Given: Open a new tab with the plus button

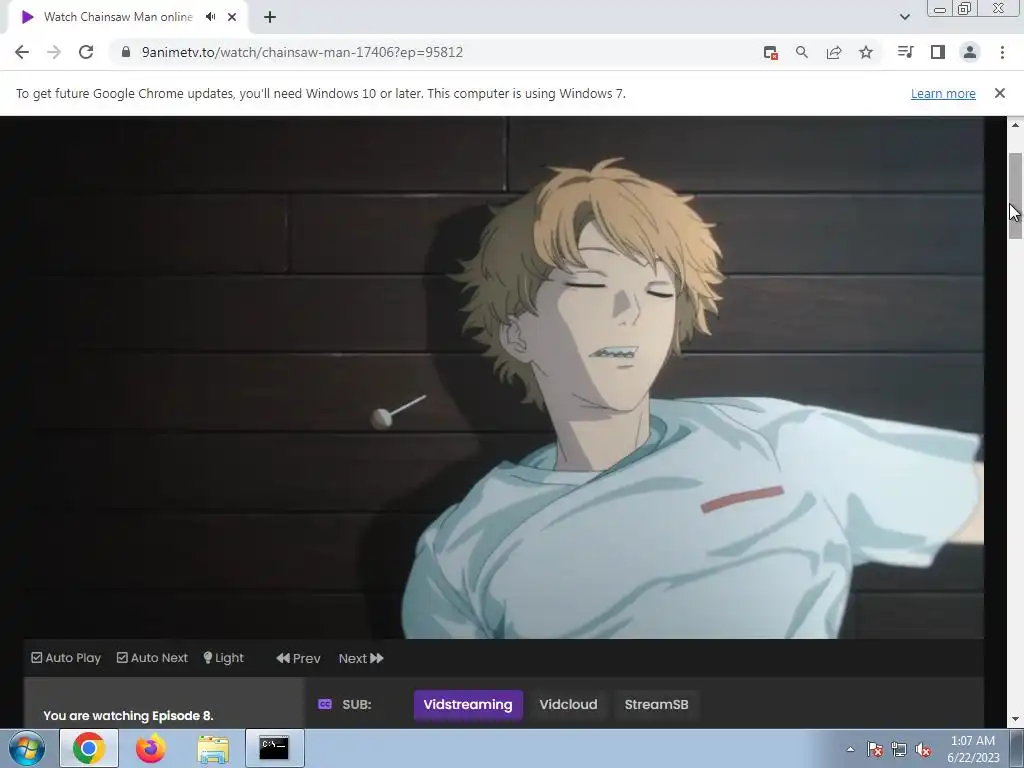Looking at the screenshot, I should 270,17.
